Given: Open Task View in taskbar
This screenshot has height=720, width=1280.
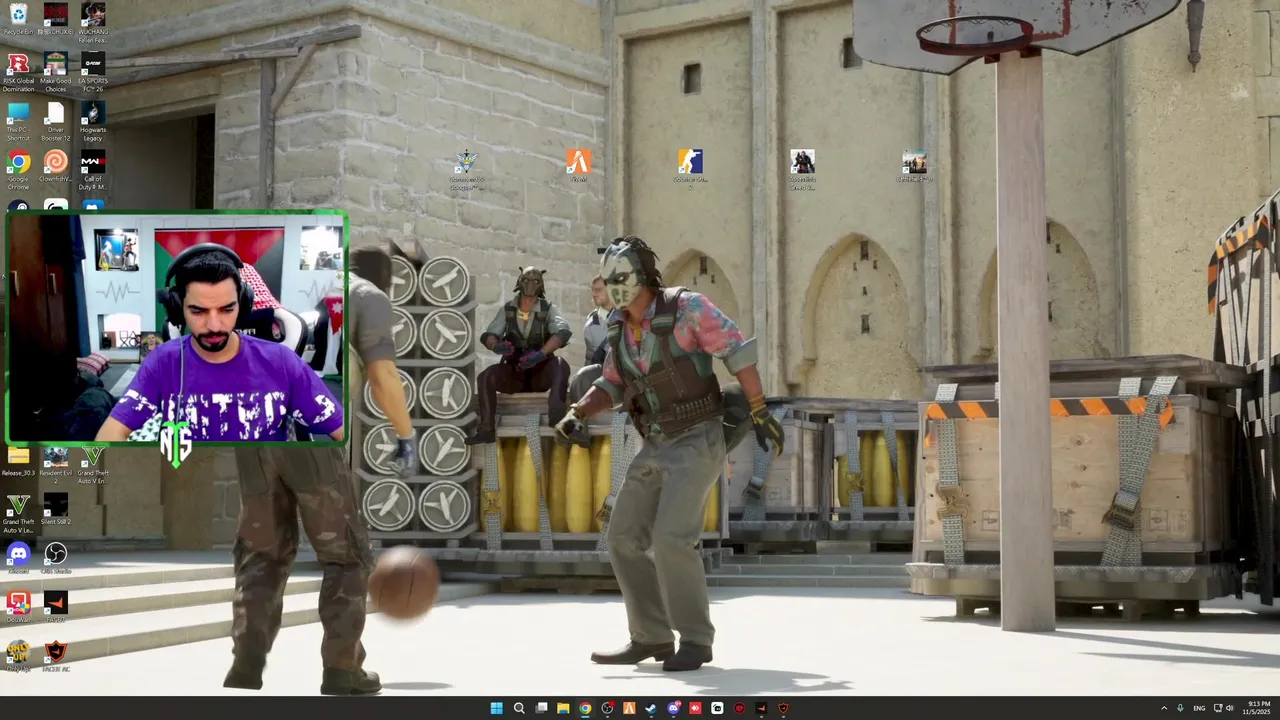Looking at the screenshot, I should click(541, 708).
